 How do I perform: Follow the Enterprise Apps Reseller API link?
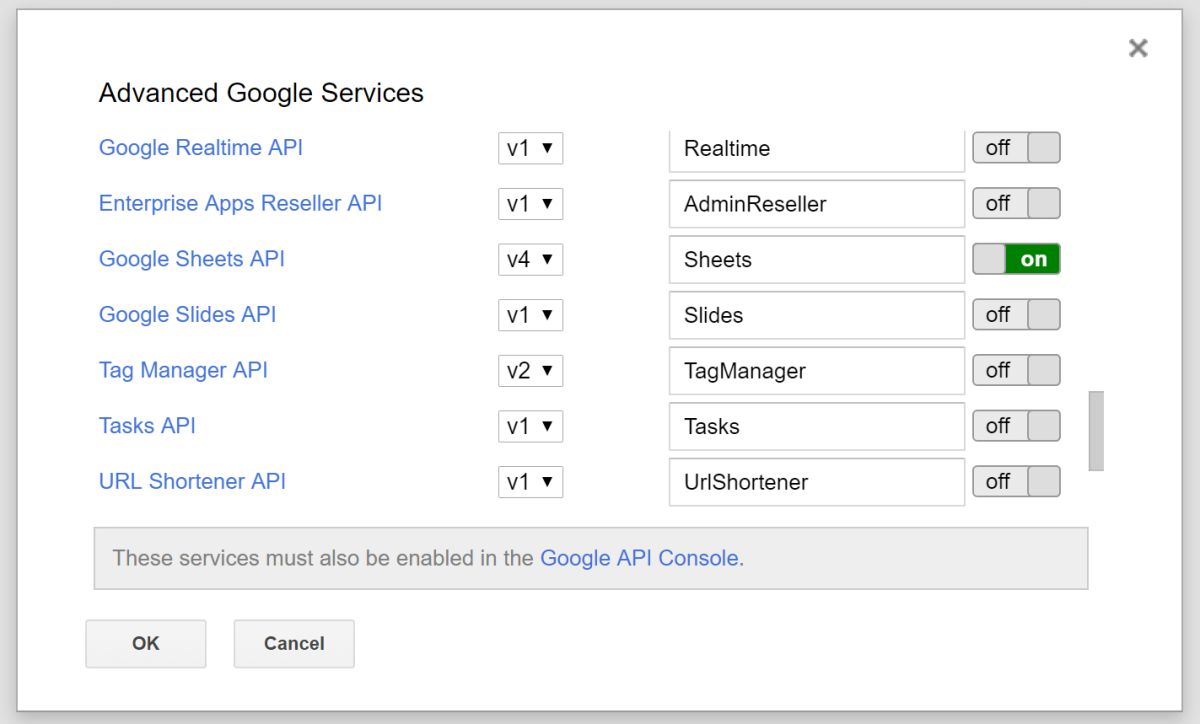tap(240, 204)
